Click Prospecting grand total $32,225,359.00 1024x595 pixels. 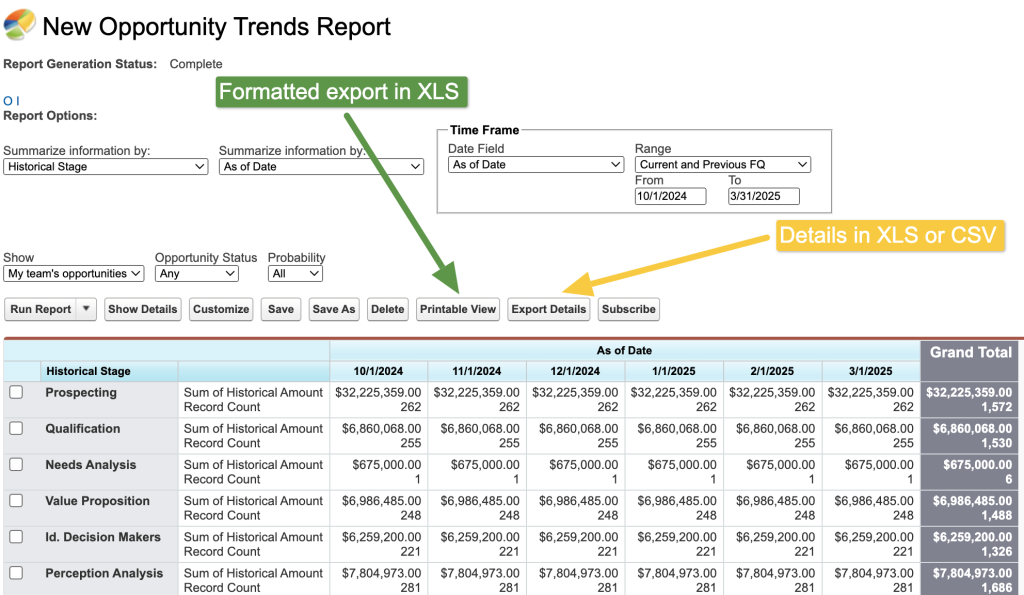(x=969, y=393)
